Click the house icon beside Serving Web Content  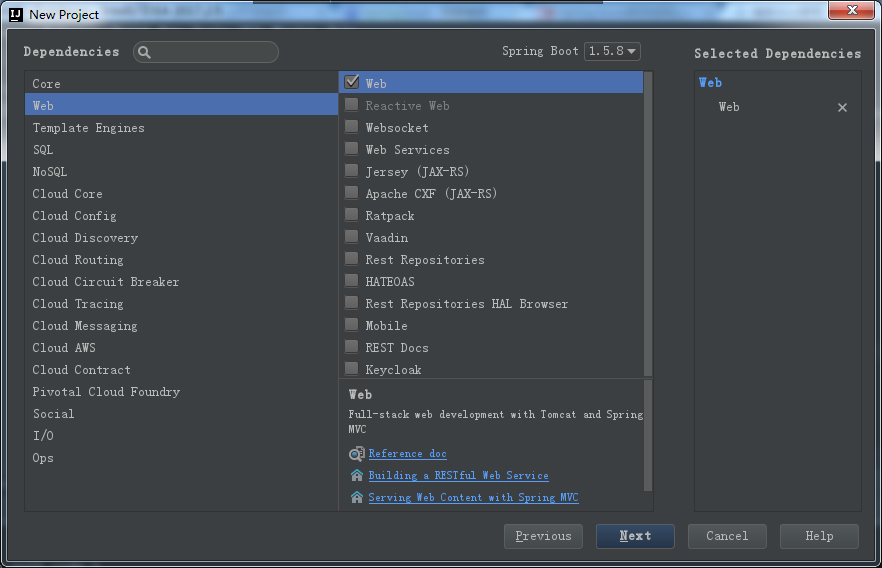pos(357,498)
